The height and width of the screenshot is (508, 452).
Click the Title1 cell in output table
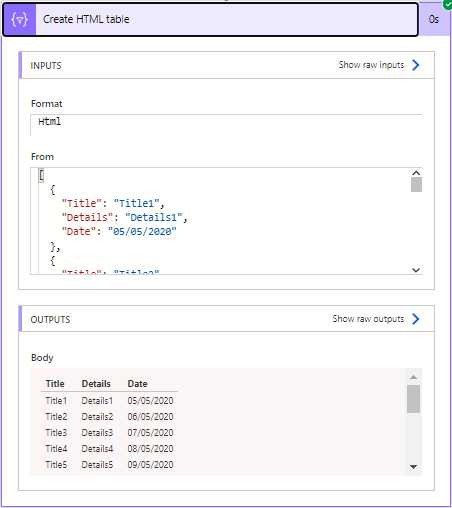coord(56,401)
